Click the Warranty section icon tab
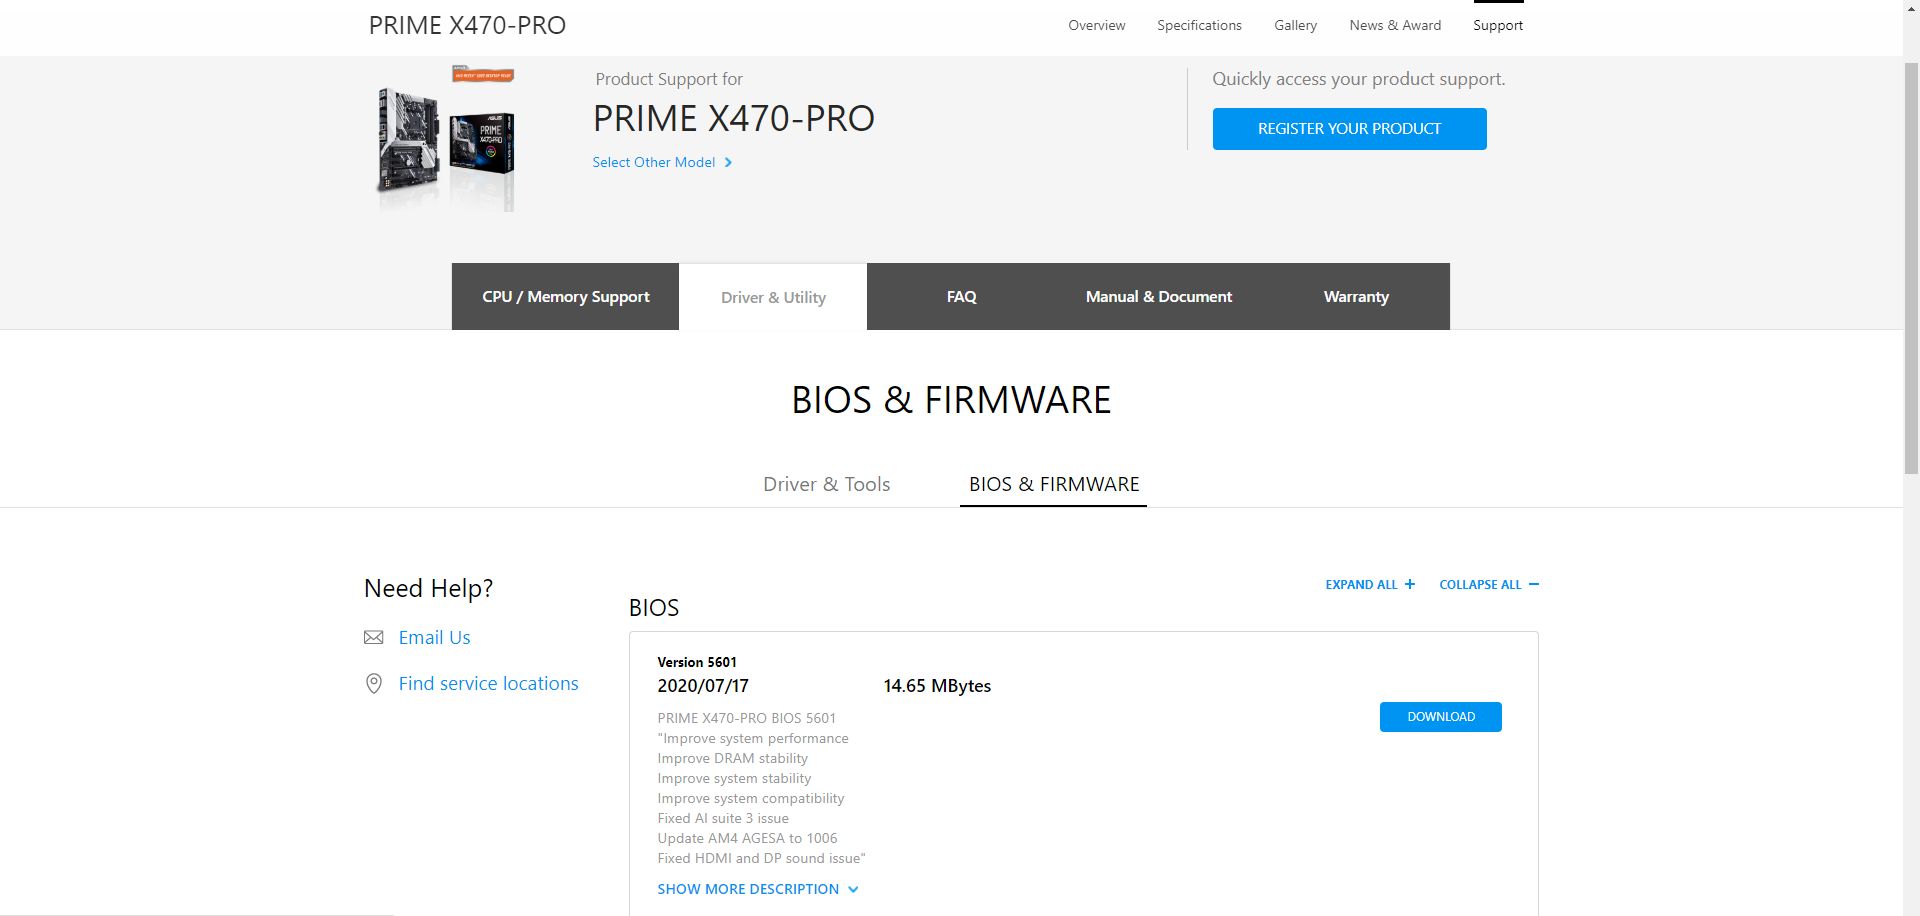Screen dimensions: 1920x916 (1356, 296)
